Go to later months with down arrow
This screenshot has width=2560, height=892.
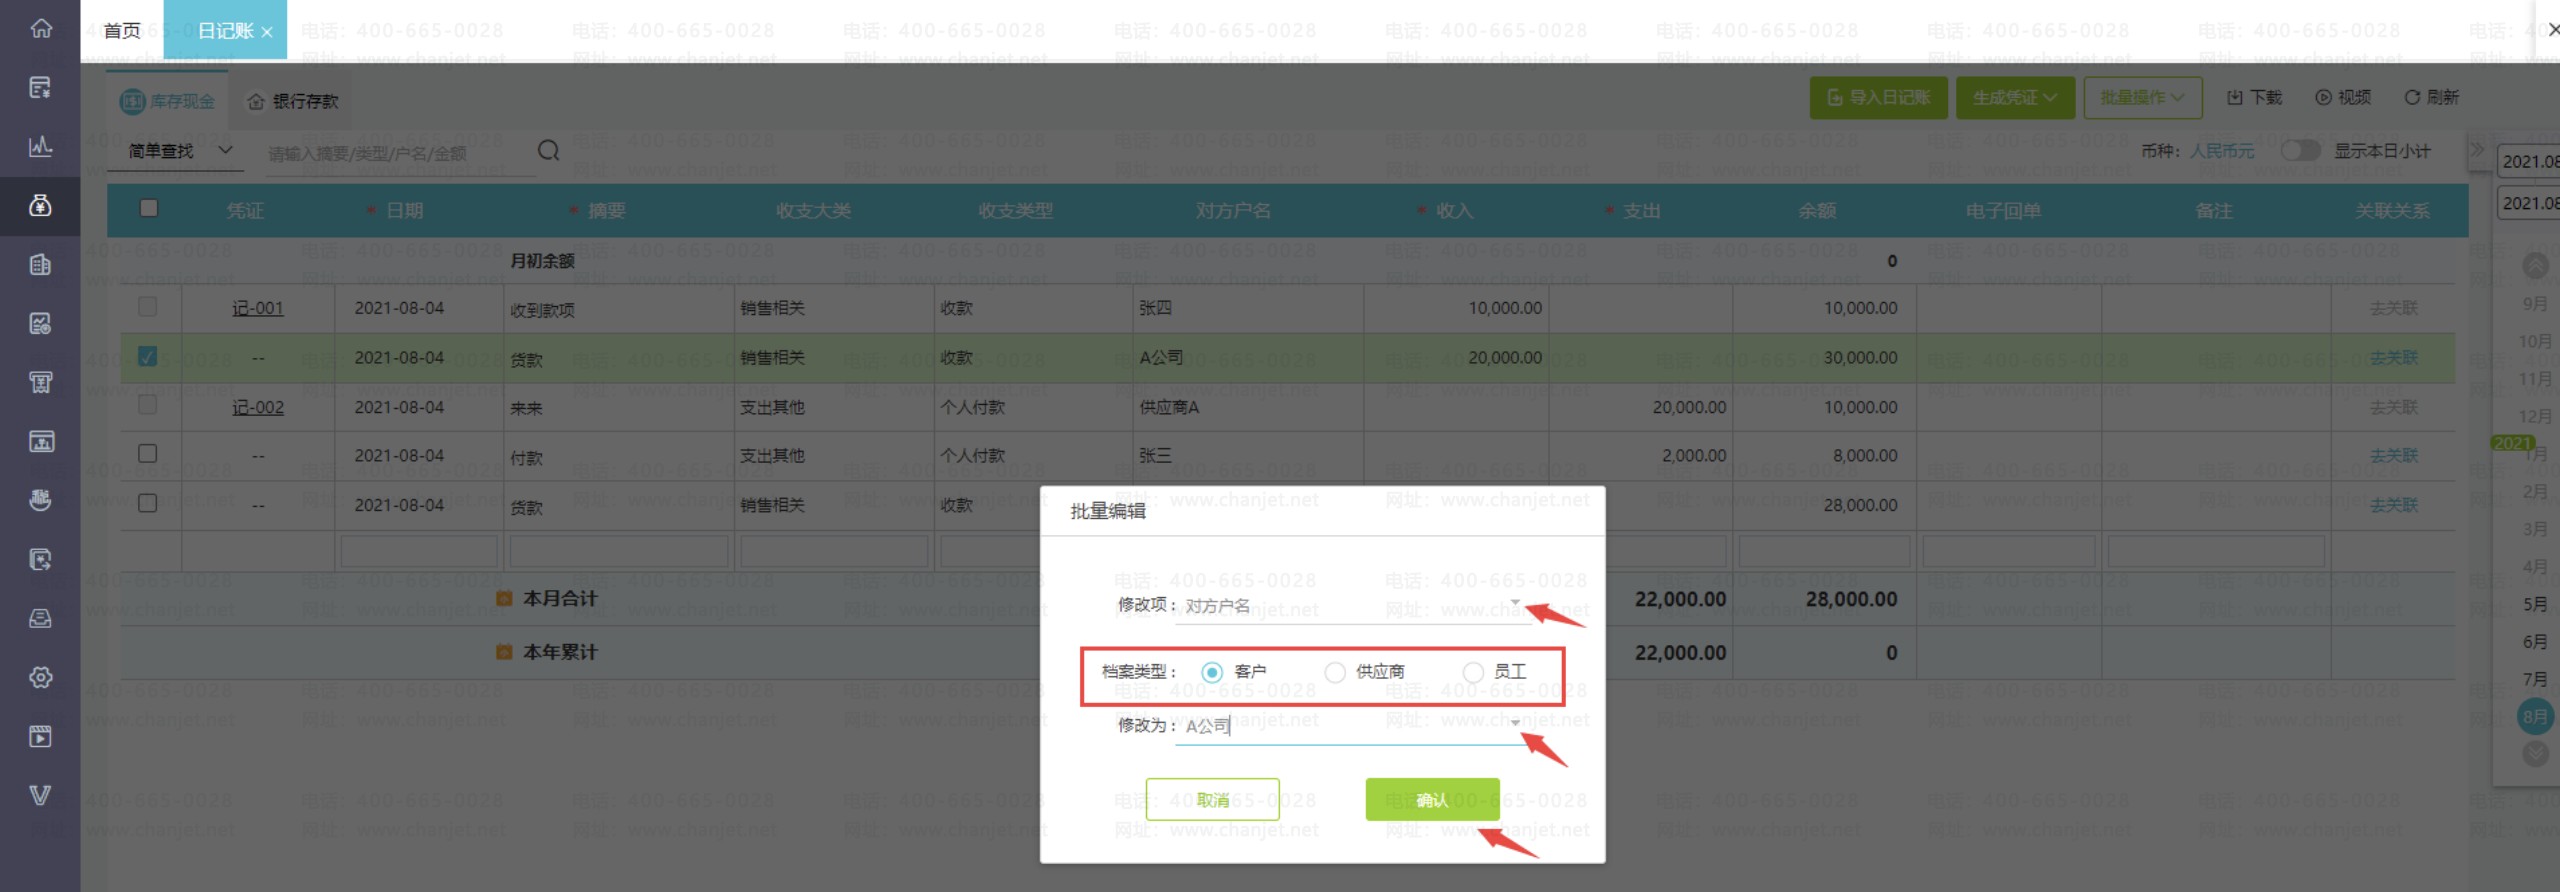(2535, 753)
